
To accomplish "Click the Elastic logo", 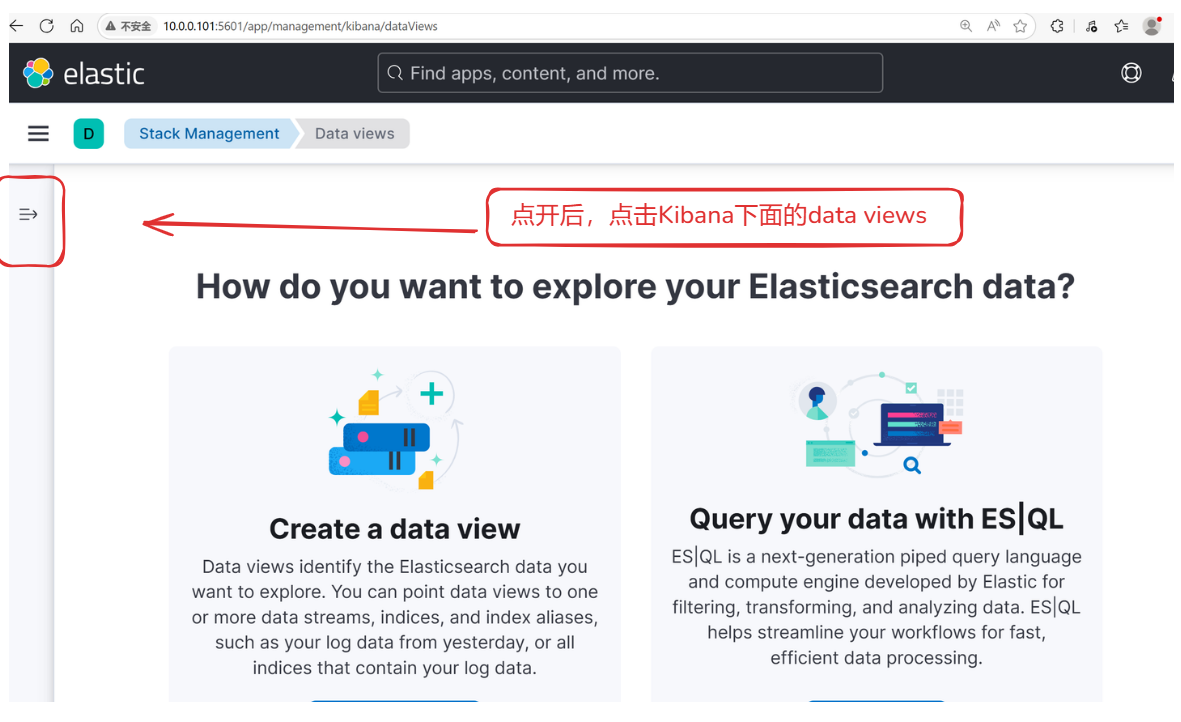I will (84, 73).
